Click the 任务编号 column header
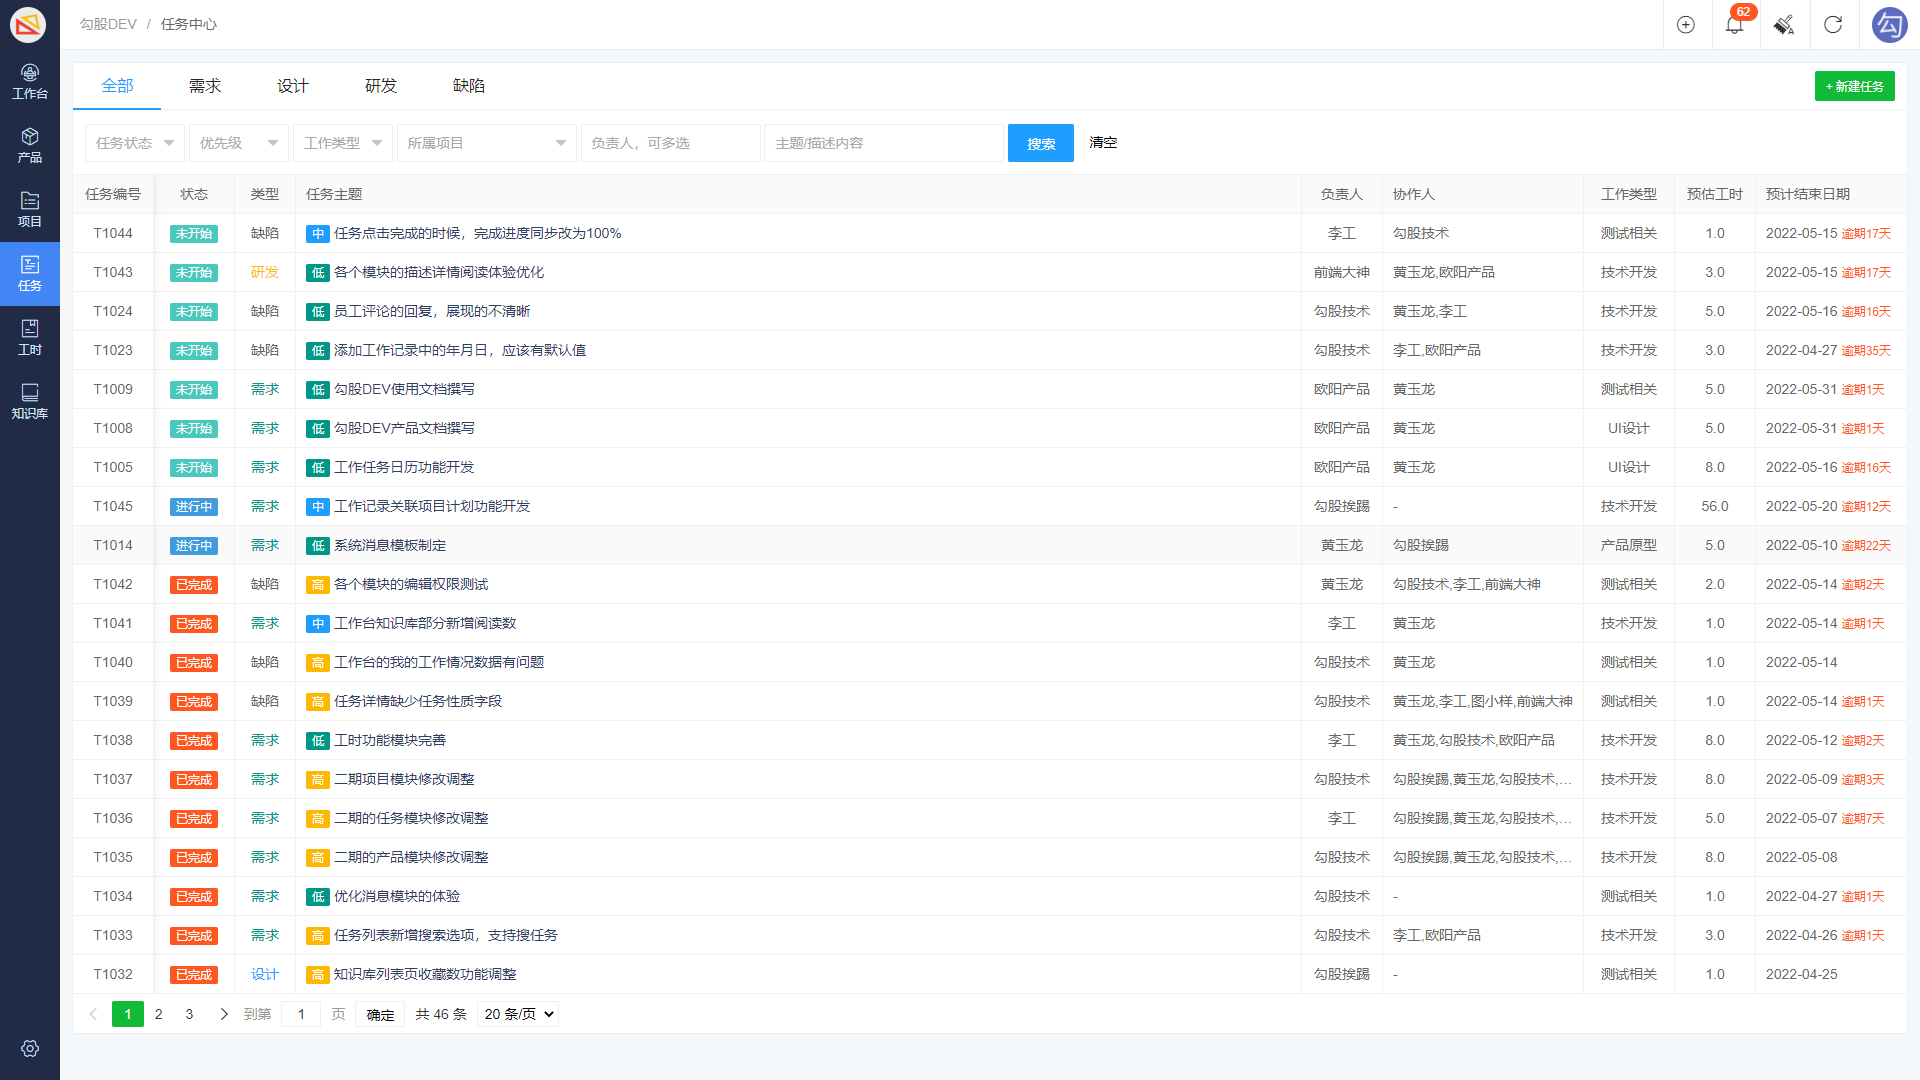This screenshot has width=1920, height=1080. point(113,195)
